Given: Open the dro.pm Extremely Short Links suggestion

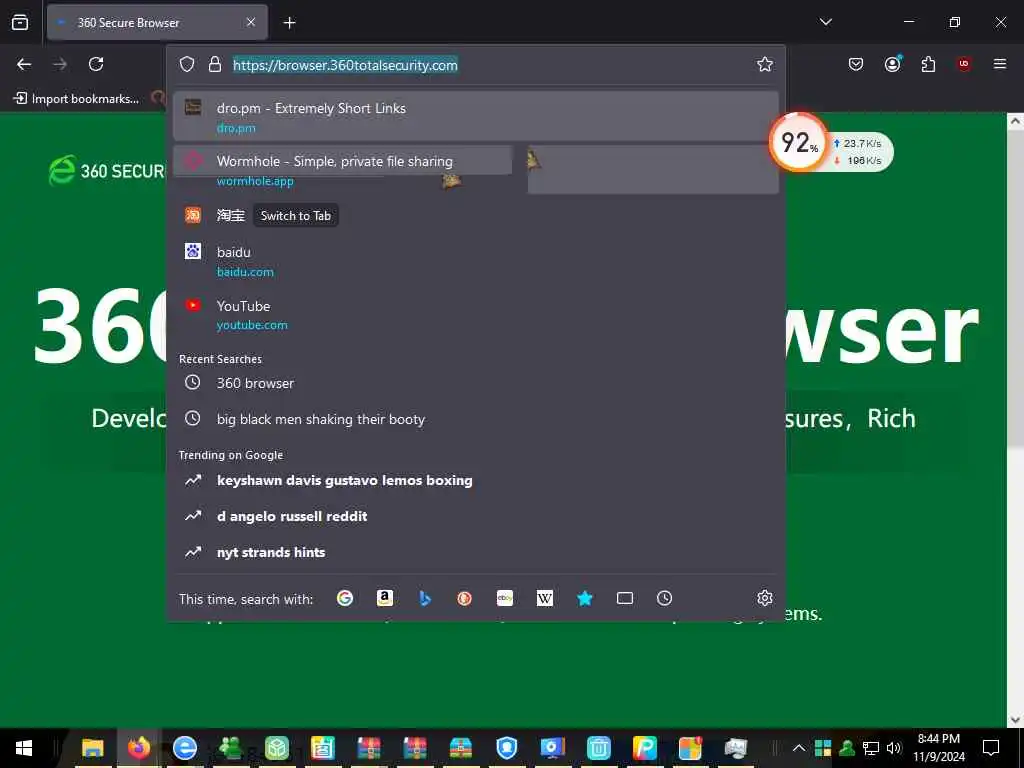Looking at the screenshot, I should coord(475,116).
